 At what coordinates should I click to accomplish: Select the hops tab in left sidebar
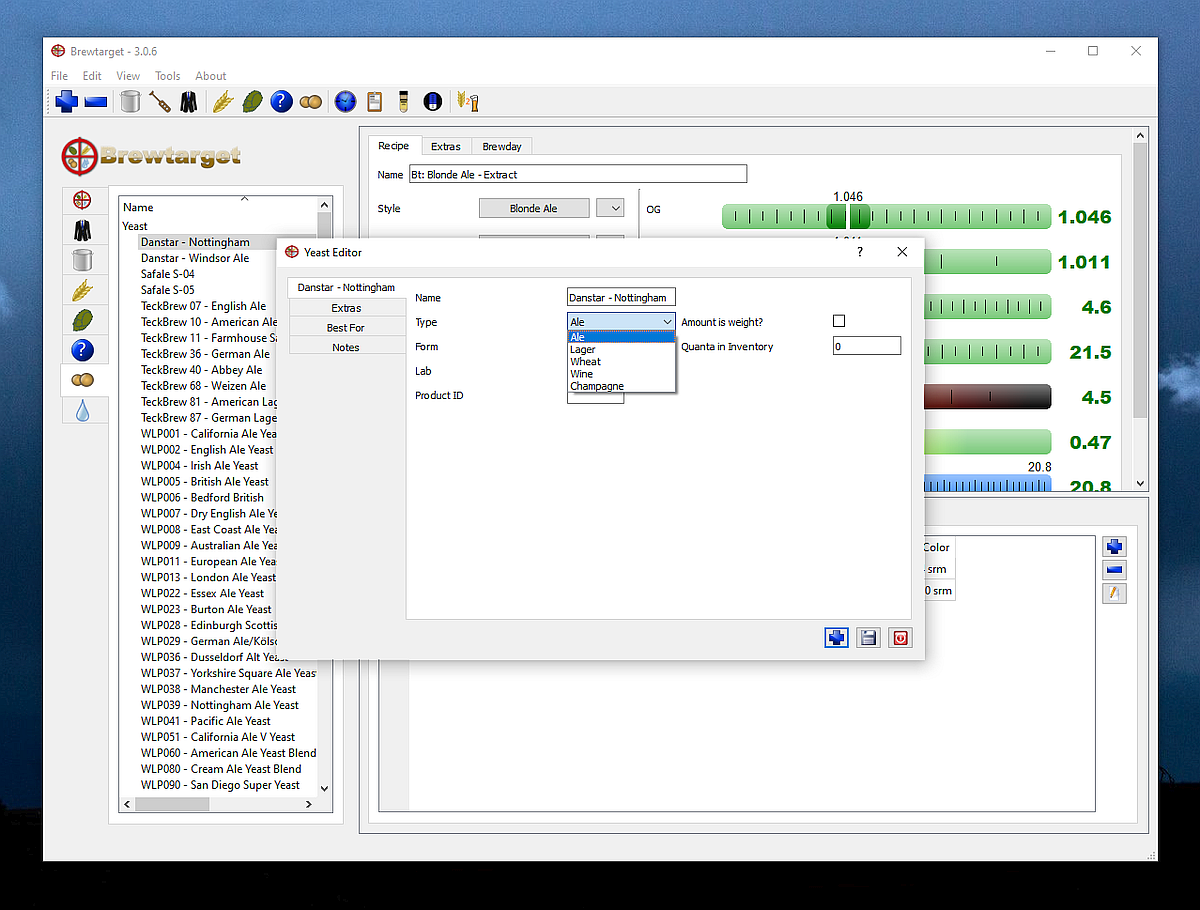(x=83, y=320)
